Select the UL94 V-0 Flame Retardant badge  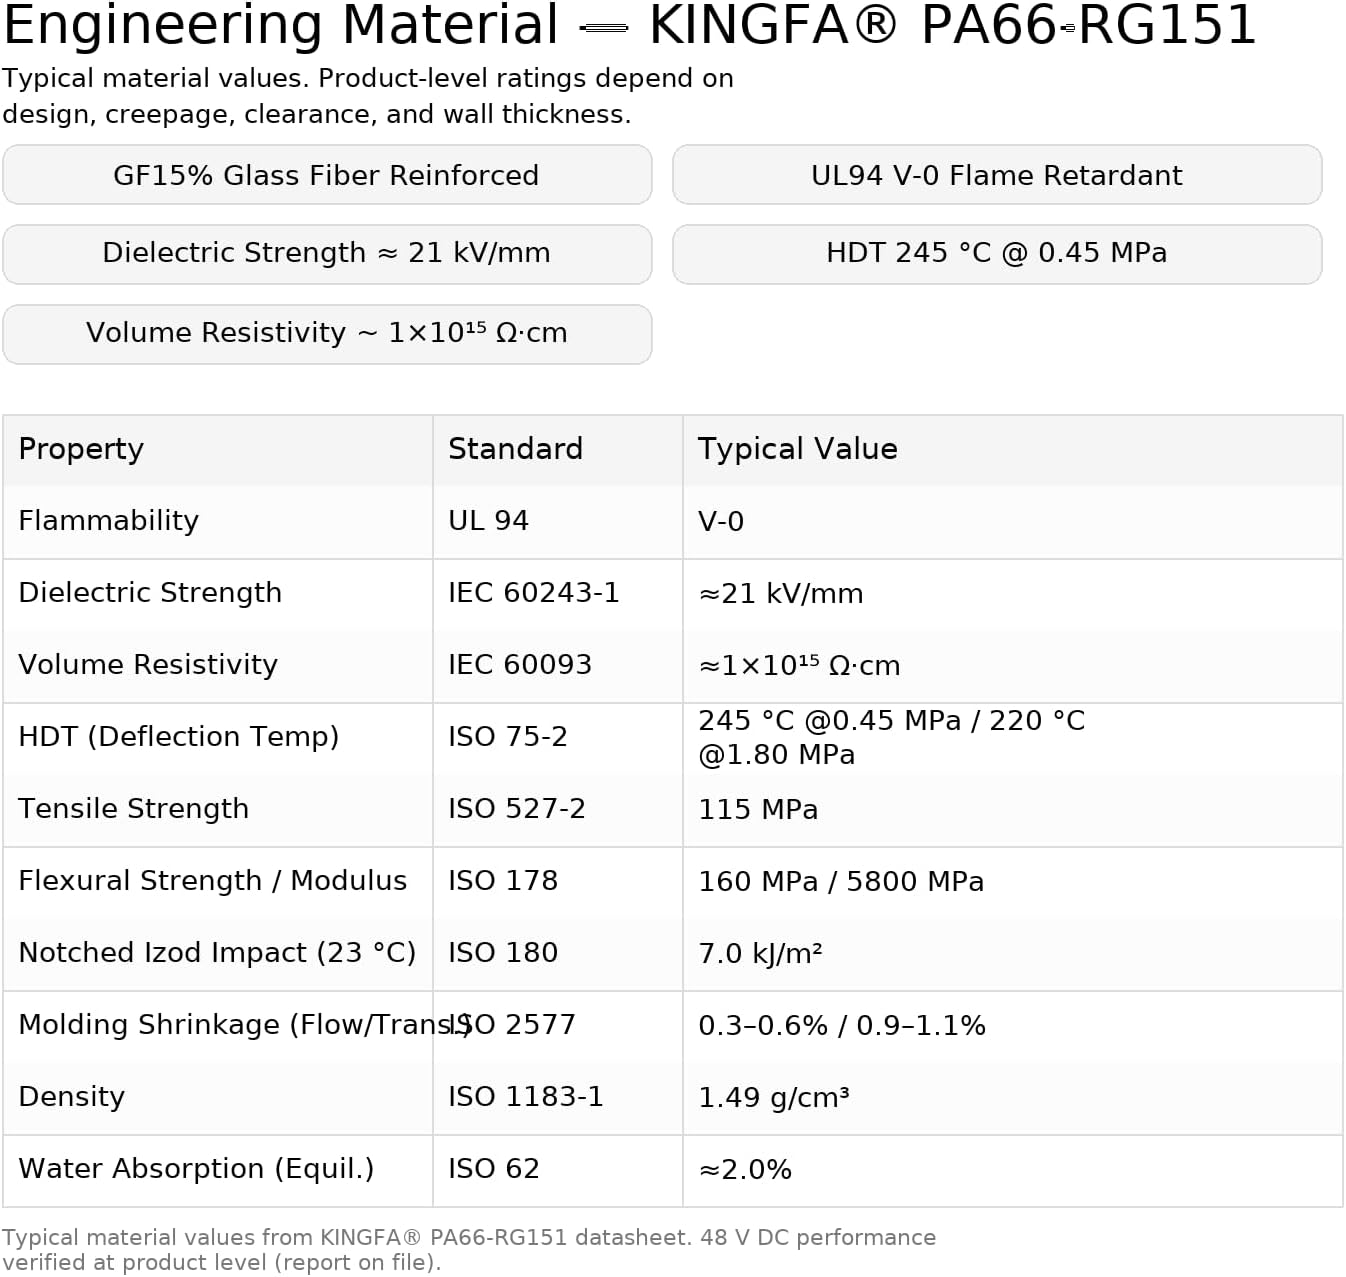(997, 175)
